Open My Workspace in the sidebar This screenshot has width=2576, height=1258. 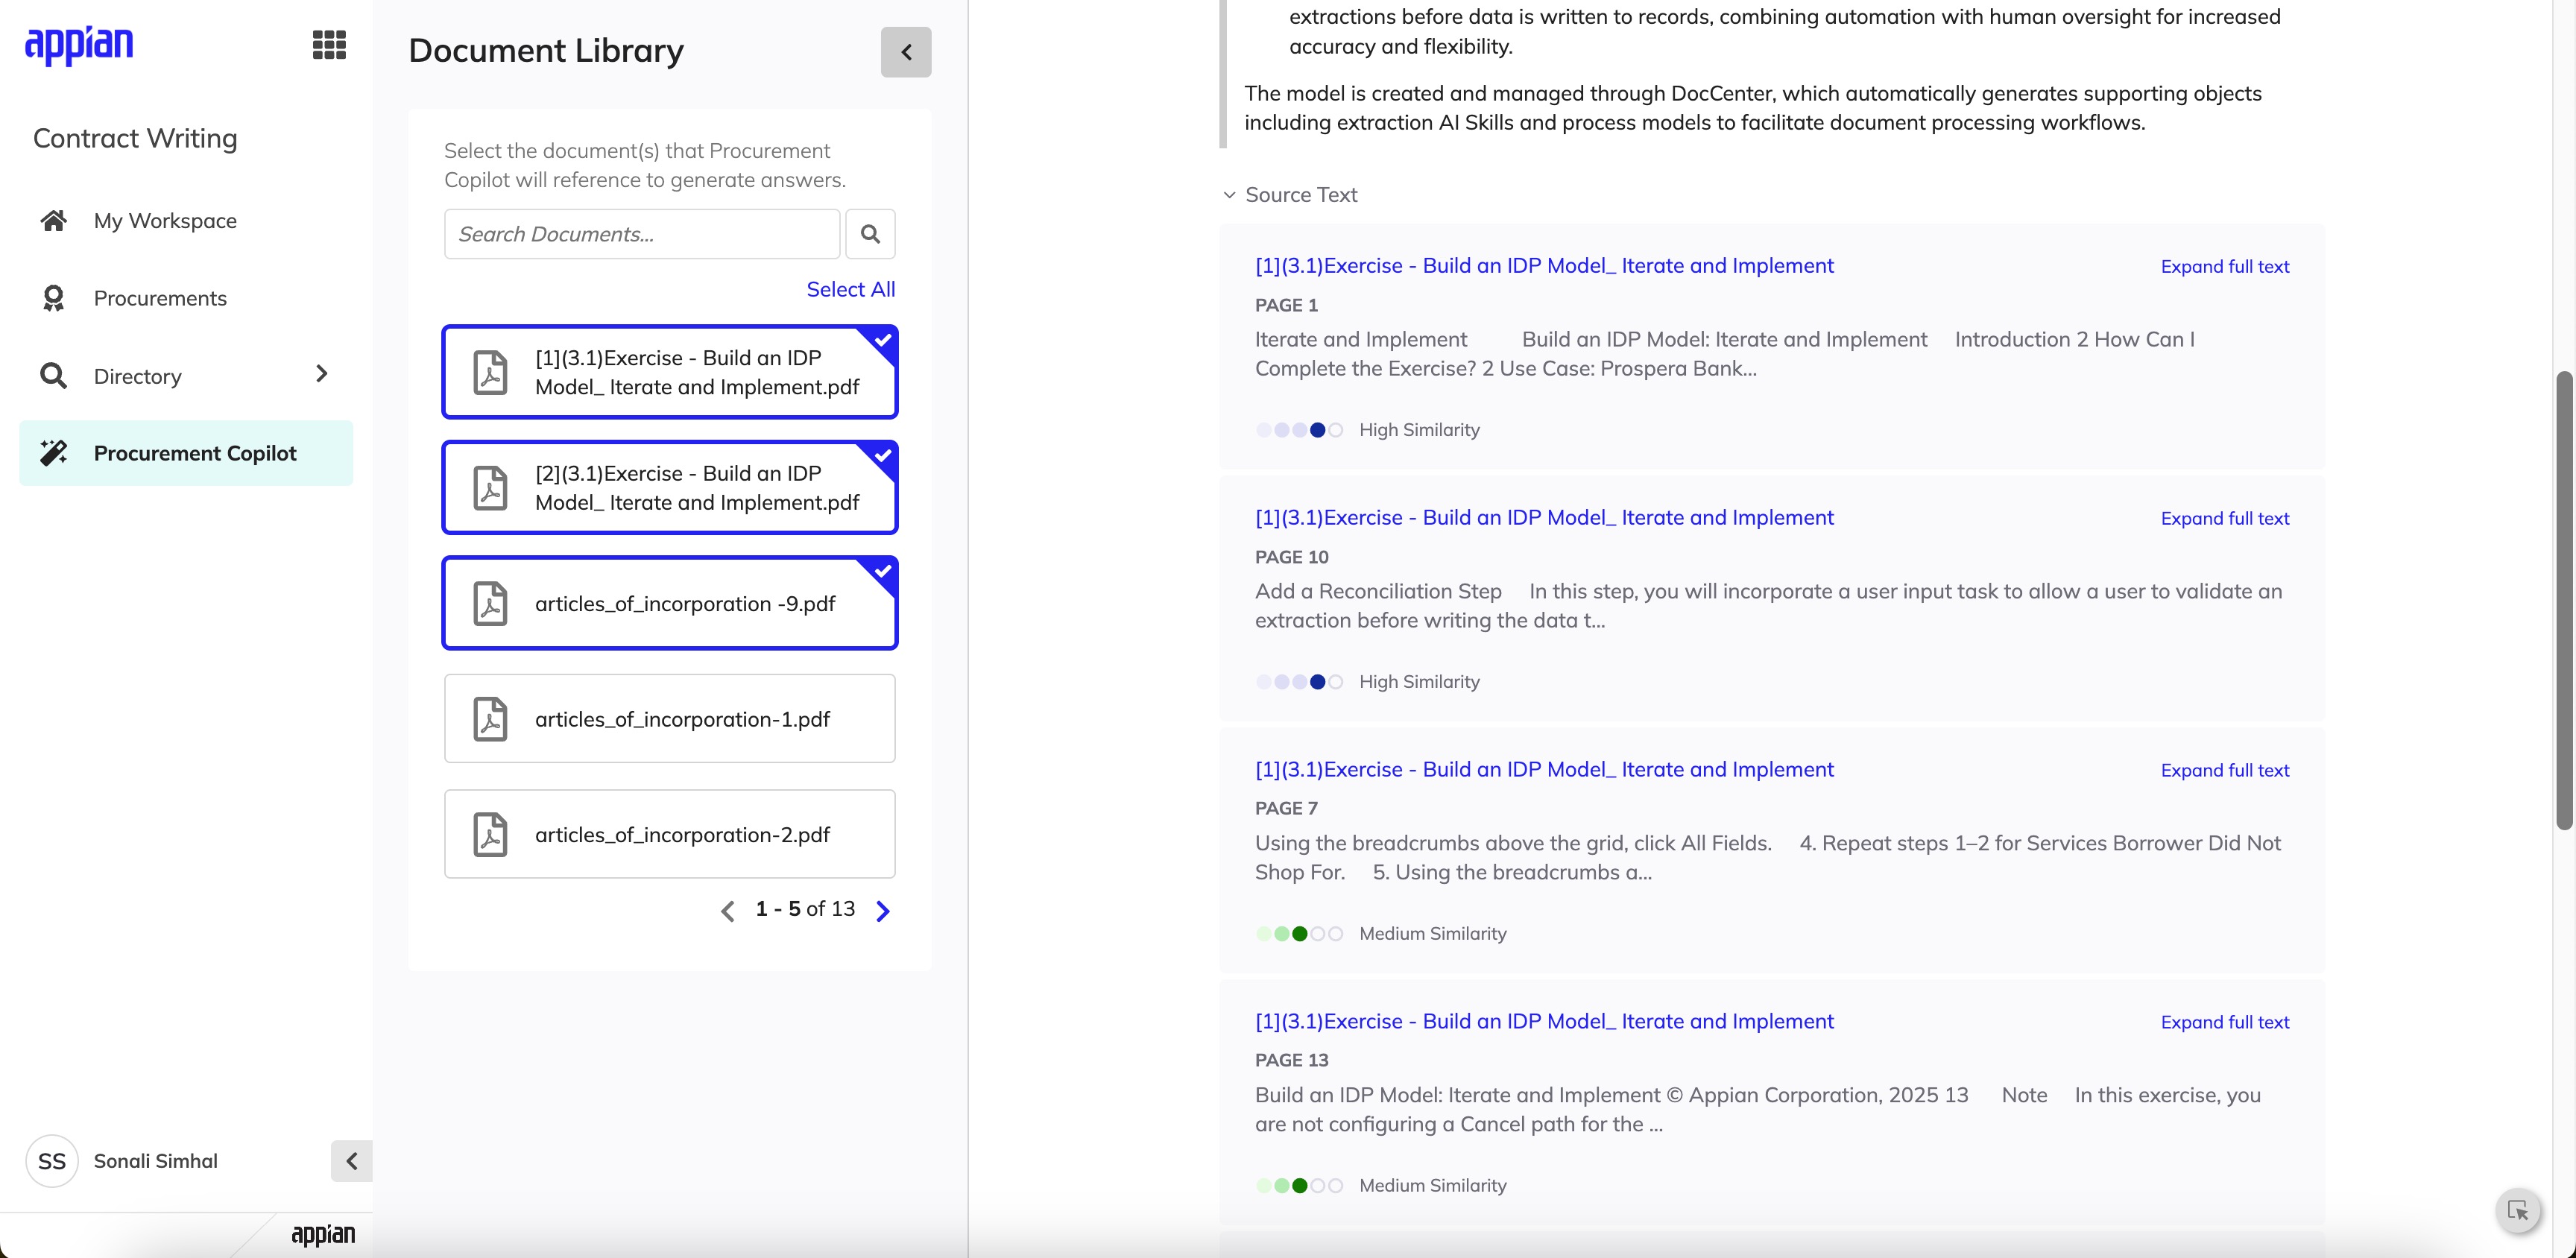[165, 221]
